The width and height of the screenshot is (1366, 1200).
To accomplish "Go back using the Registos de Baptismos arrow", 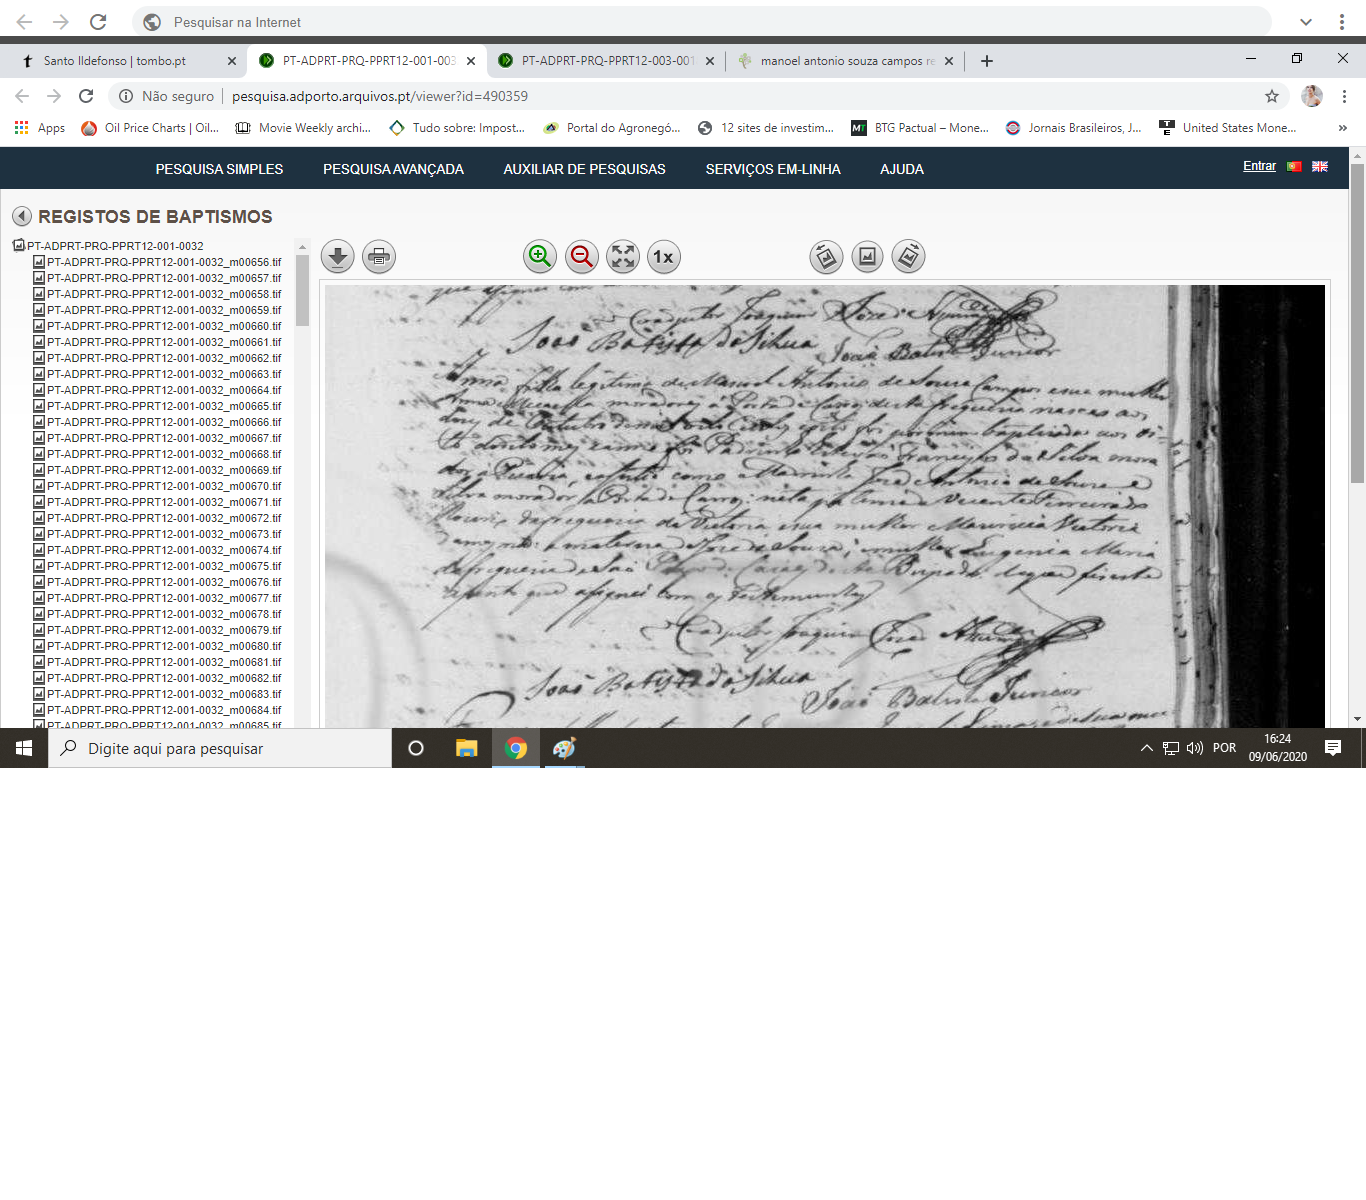I will click(22, 217).
